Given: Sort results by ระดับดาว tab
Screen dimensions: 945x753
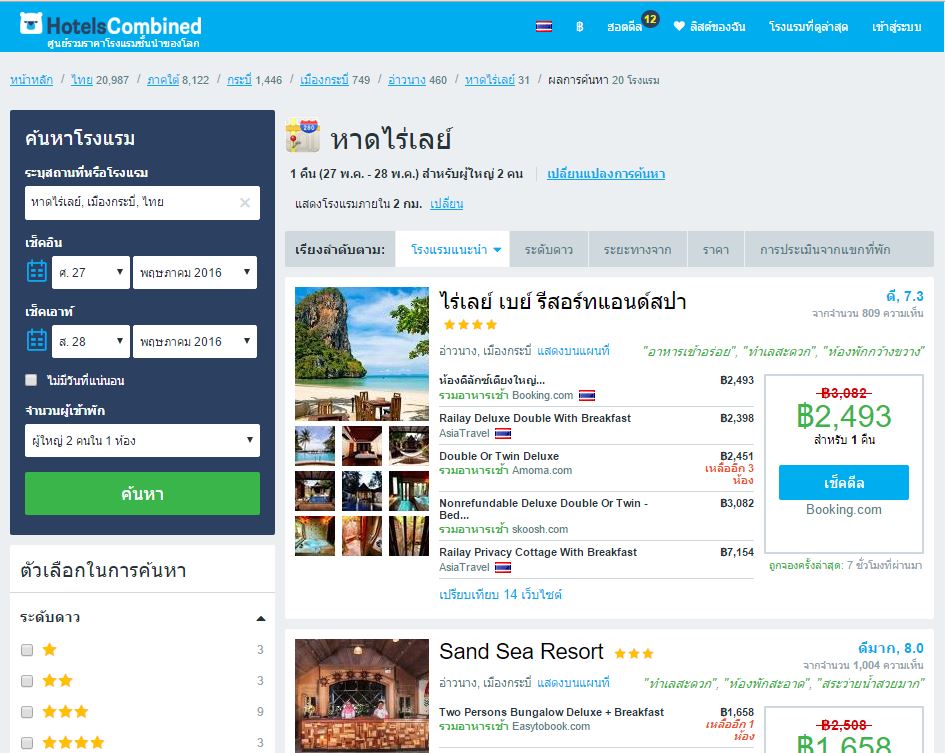Looking at the screenshot, I should click(x=548, y=249).
